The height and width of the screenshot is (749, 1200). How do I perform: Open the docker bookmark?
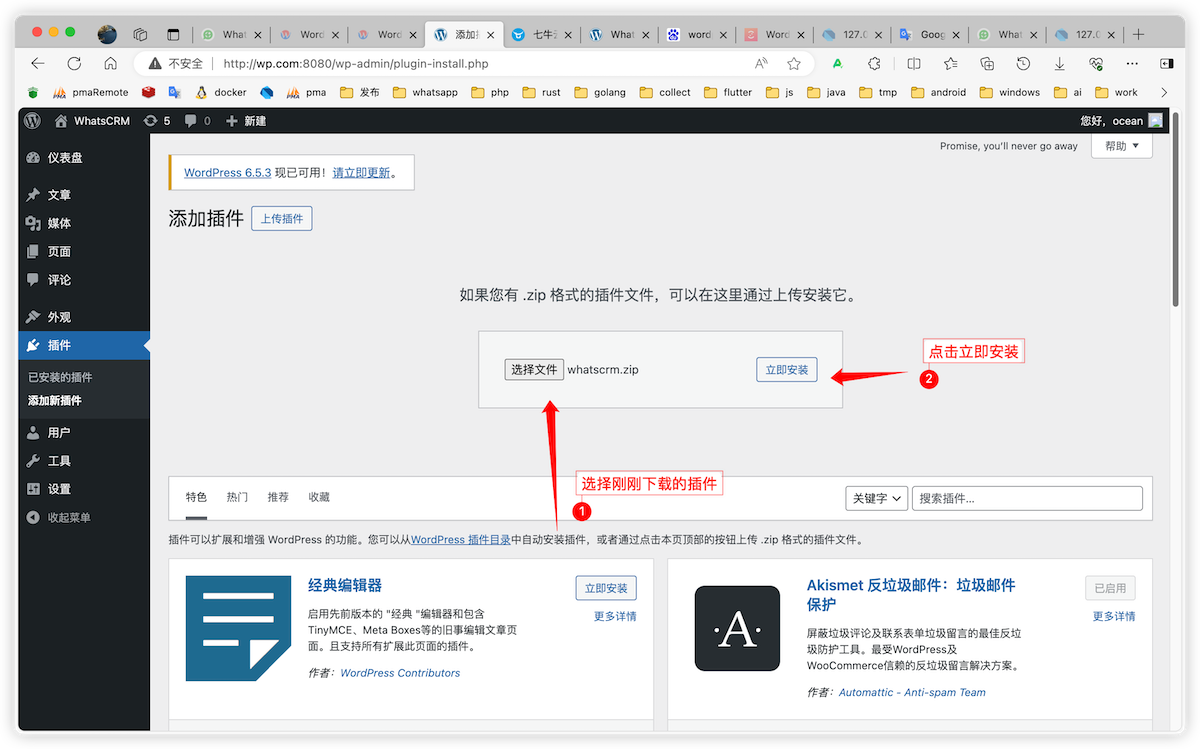[x=221, y=92]
